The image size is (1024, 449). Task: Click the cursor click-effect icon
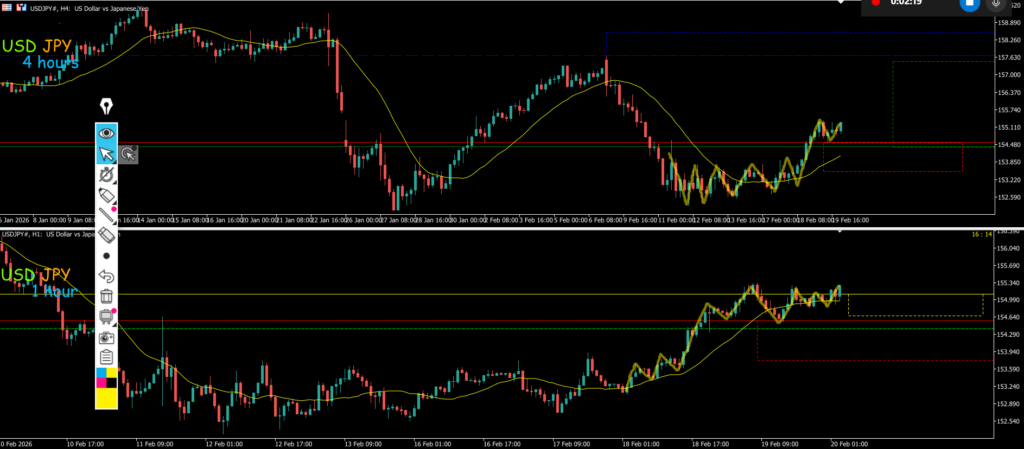point(128,154)
